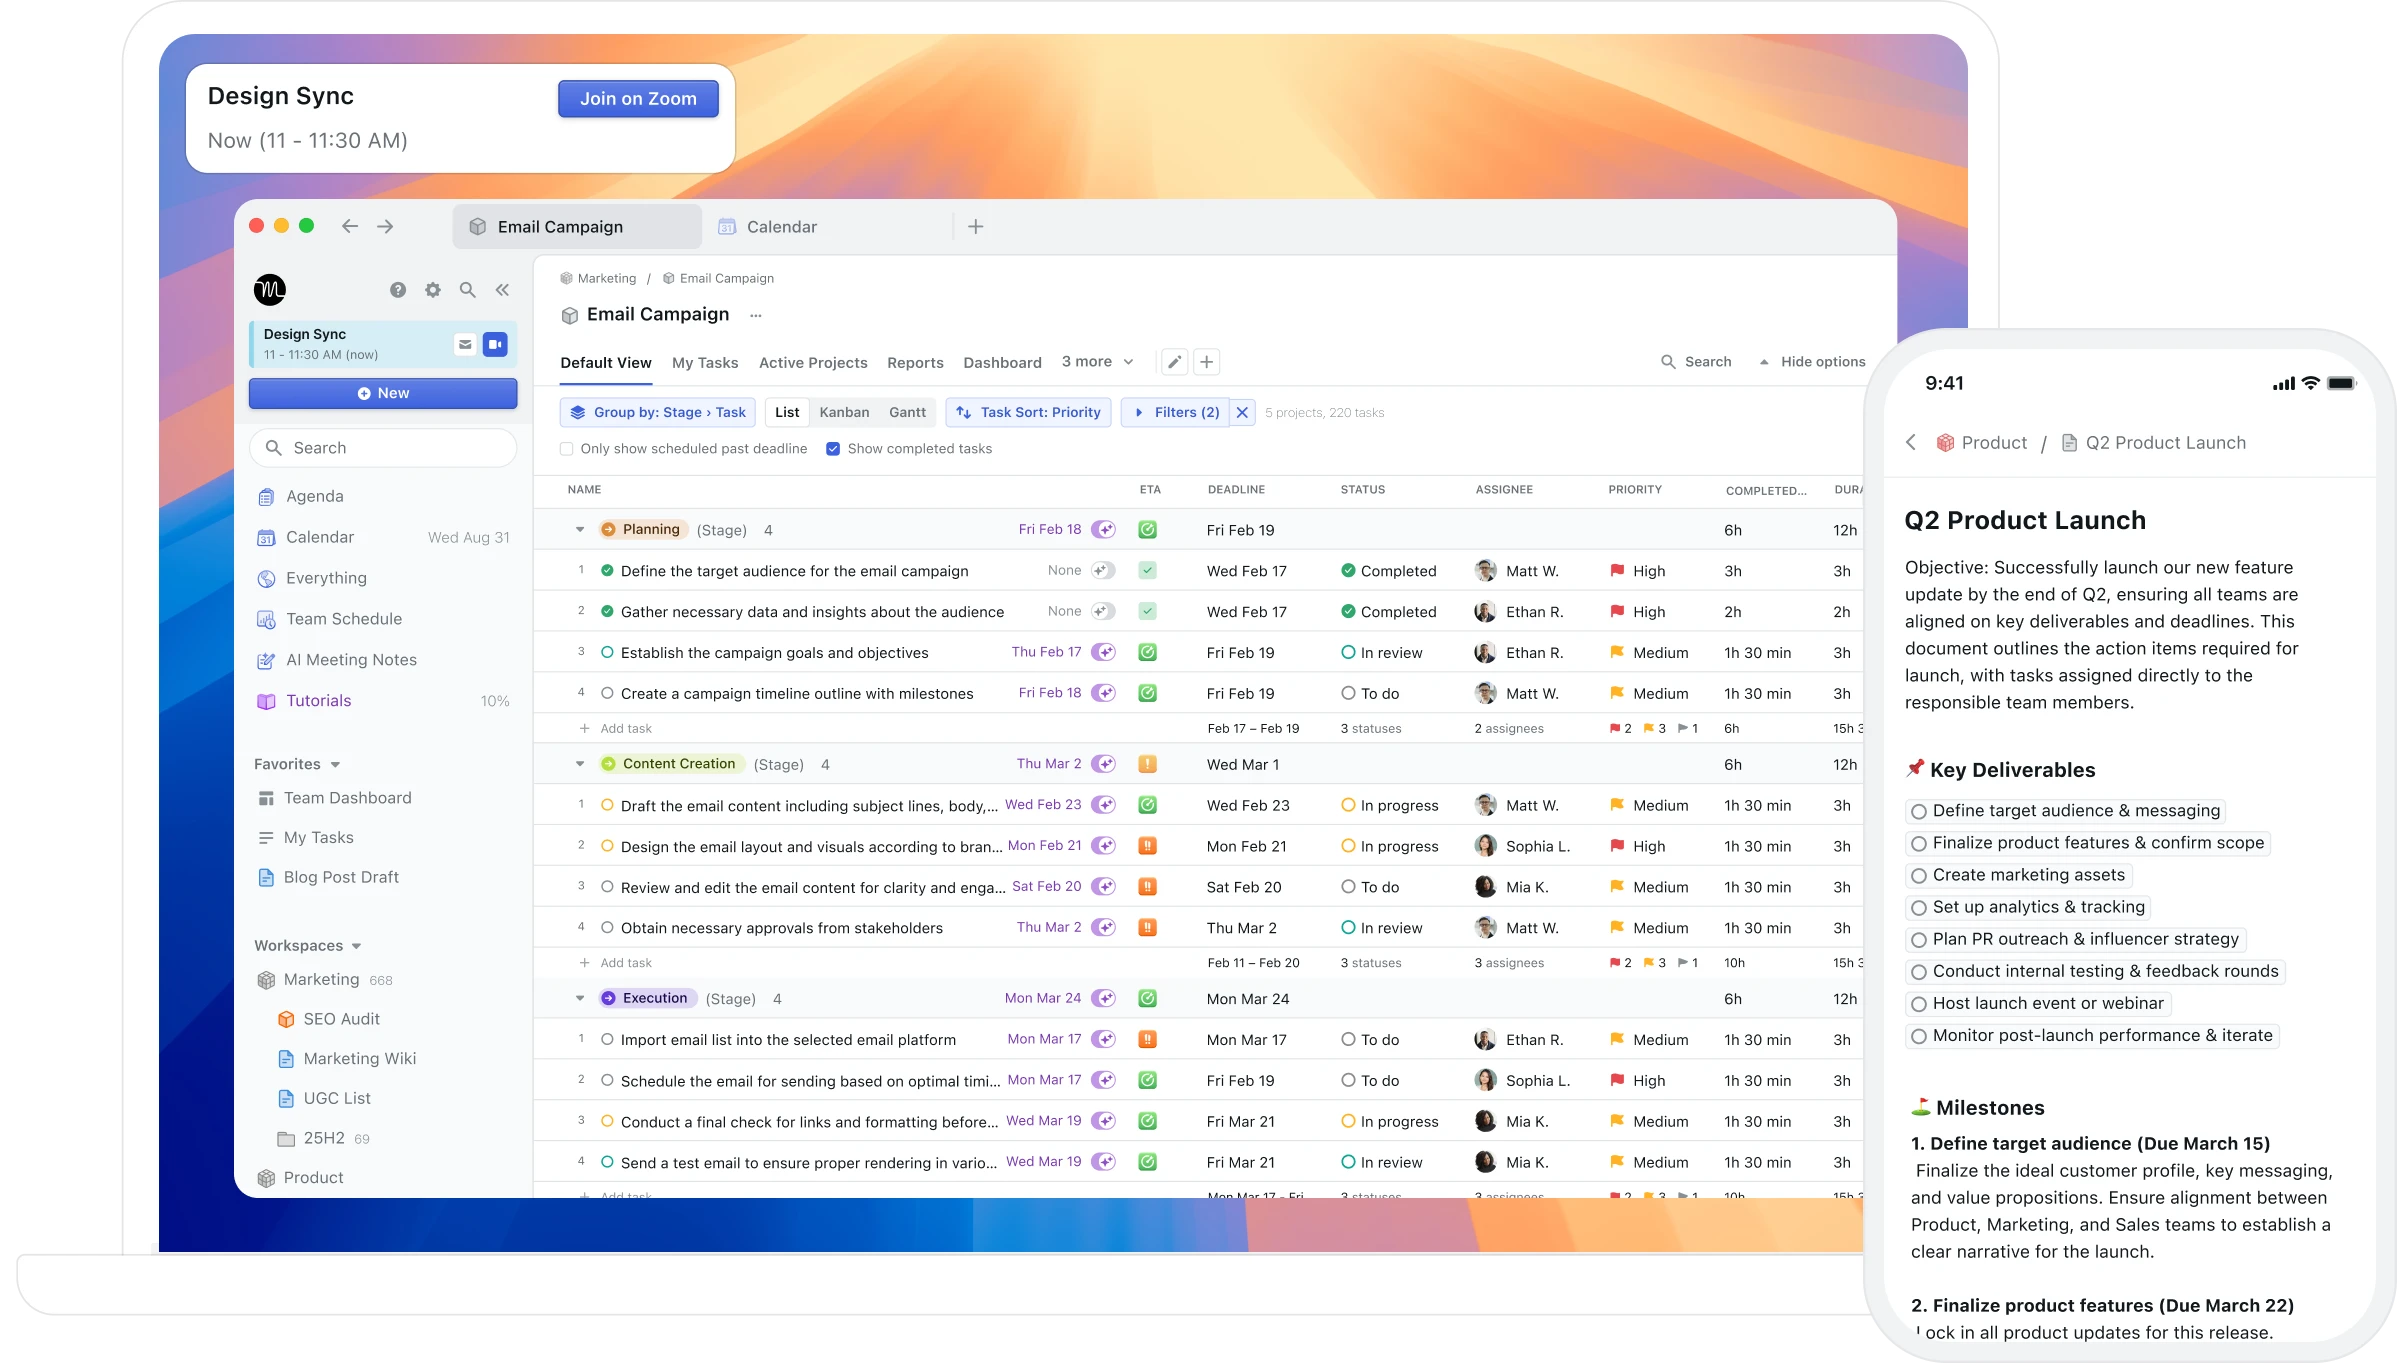The height and width of the screenshot is (1364, 2397).
Task: Click the mail icon in Design Sync card
Action: 465,345
